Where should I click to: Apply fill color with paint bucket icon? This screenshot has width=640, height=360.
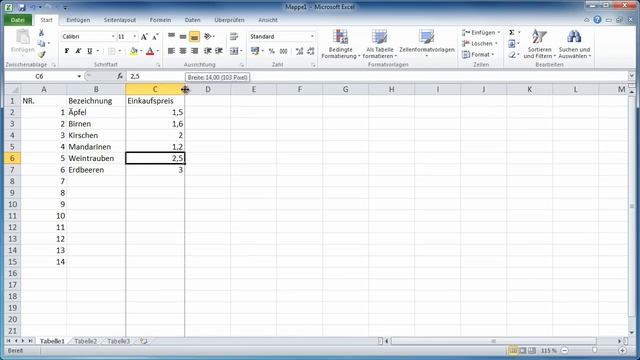[x=133, y=51]
